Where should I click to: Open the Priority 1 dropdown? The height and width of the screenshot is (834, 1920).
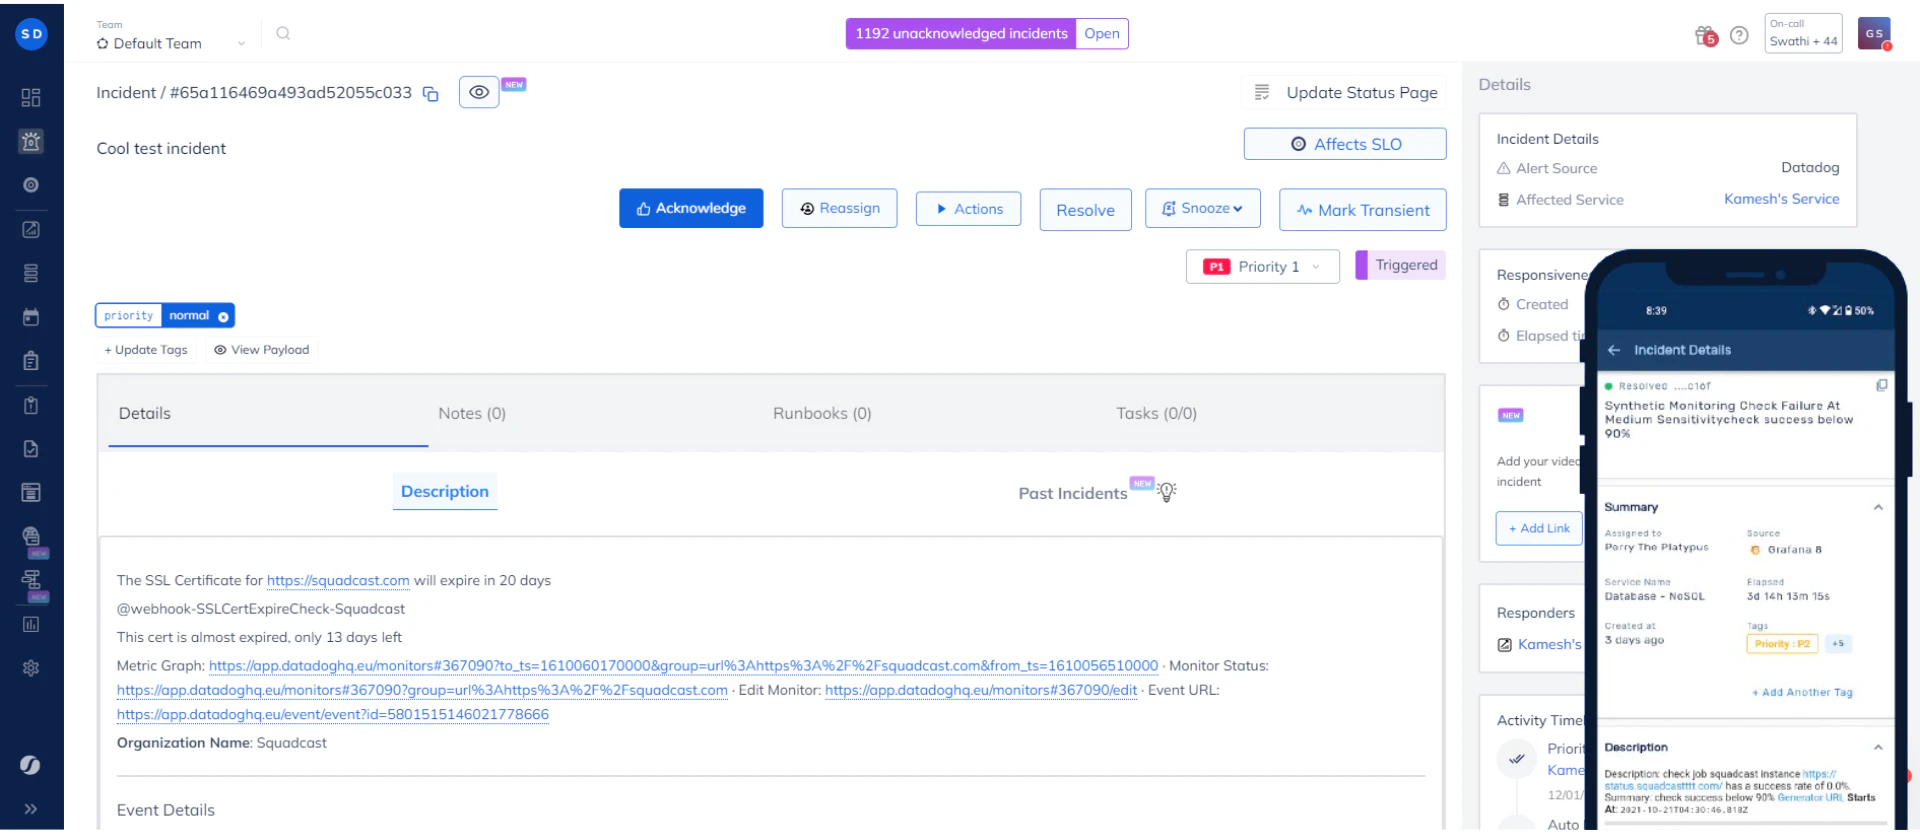point(1262,267)
